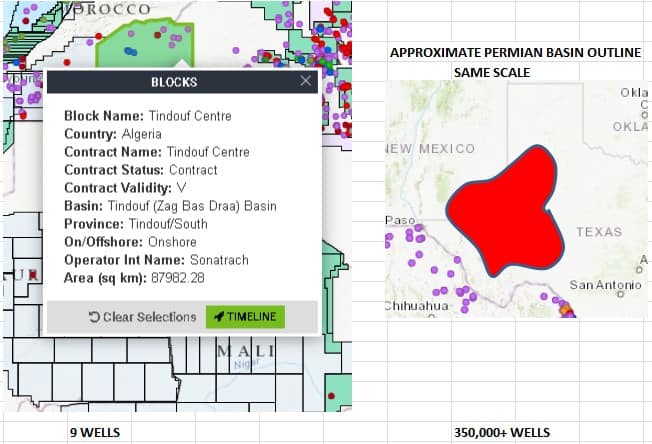This screenshot has width=652, height=444.
Task: Click the TEXAS label on the map
Action: click(x=599, y=232)
